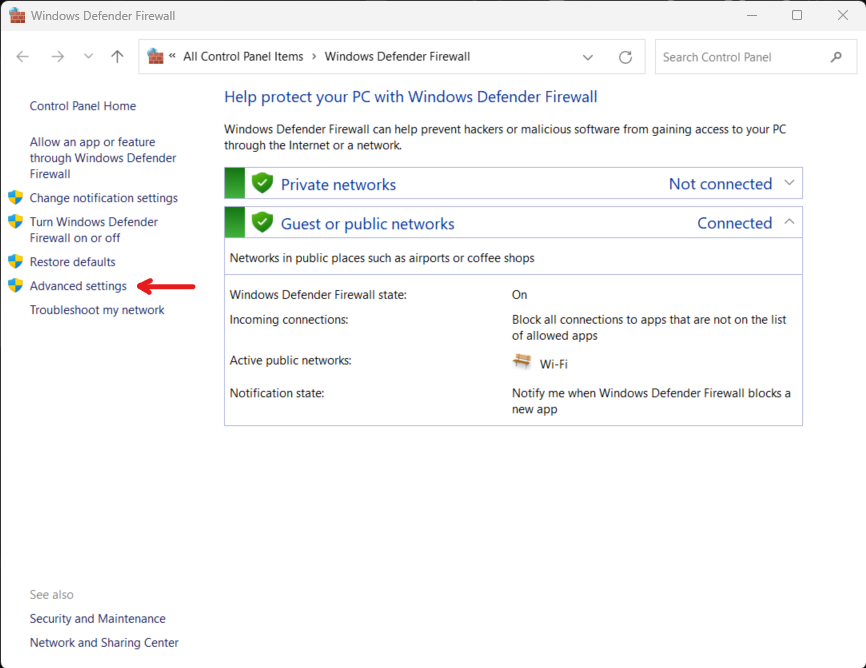
Task: Maximize the Windows Defender Firewall window
Action: [x=797, y=15]
